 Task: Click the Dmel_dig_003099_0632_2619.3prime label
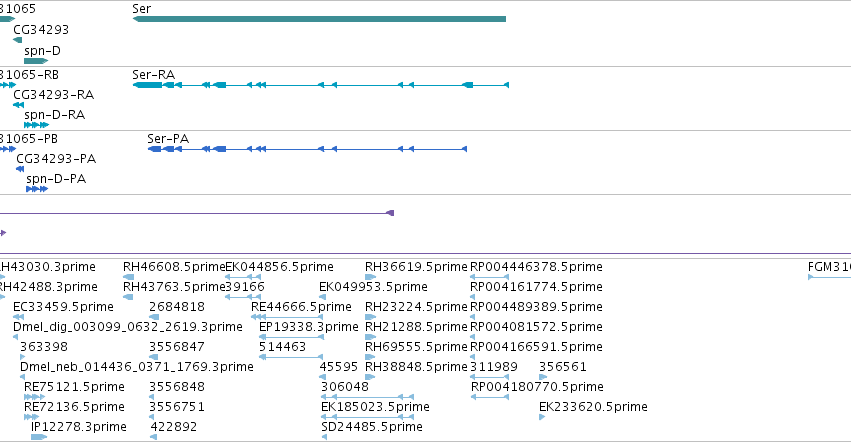[x=128, y=326]
